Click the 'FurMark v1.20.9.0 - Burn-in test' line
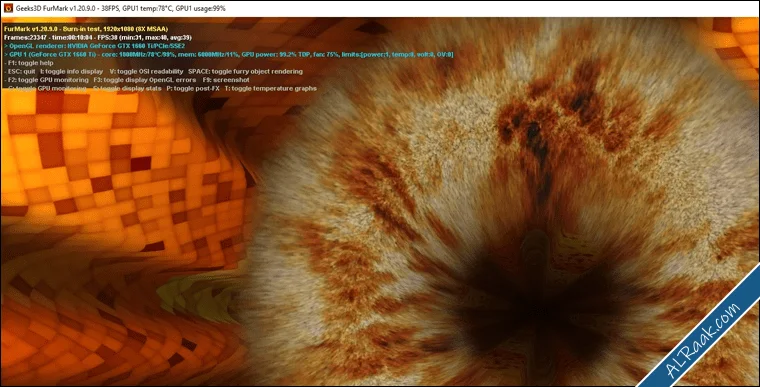The height and width of the screenshot is (387, 760). (x=86, y=29)
